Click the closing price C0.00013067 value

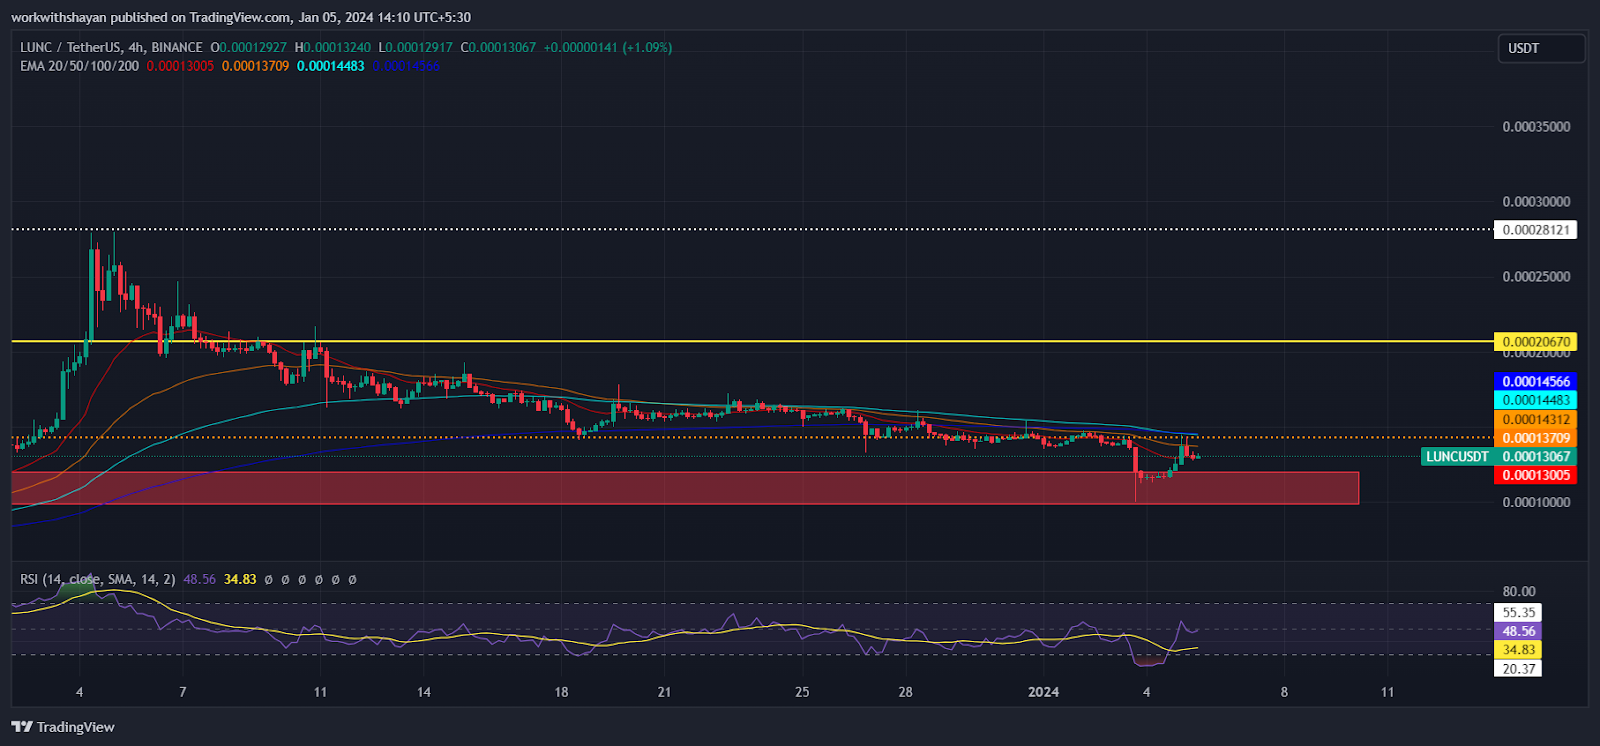[498, 47]
